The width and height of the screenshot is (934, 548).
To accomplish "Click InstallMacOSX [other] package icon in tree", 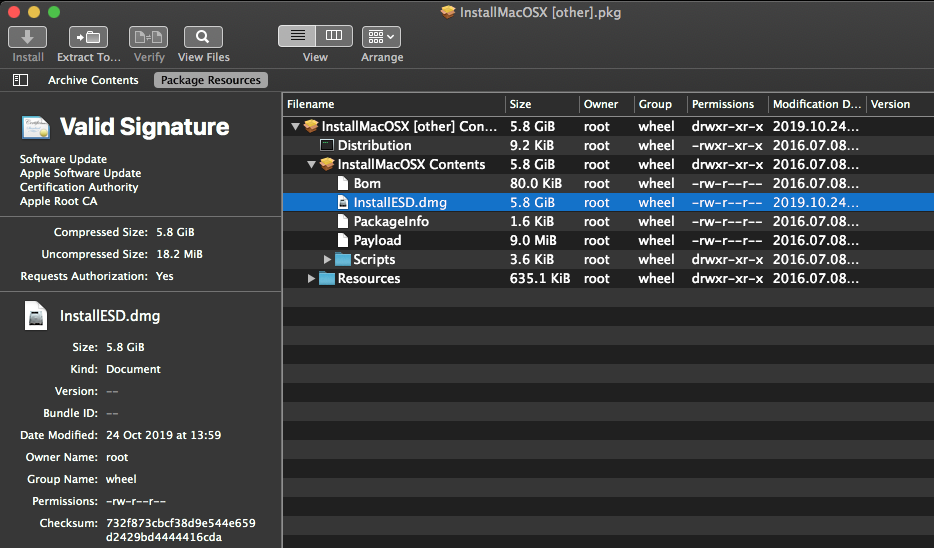I will [x=311, y=126].
